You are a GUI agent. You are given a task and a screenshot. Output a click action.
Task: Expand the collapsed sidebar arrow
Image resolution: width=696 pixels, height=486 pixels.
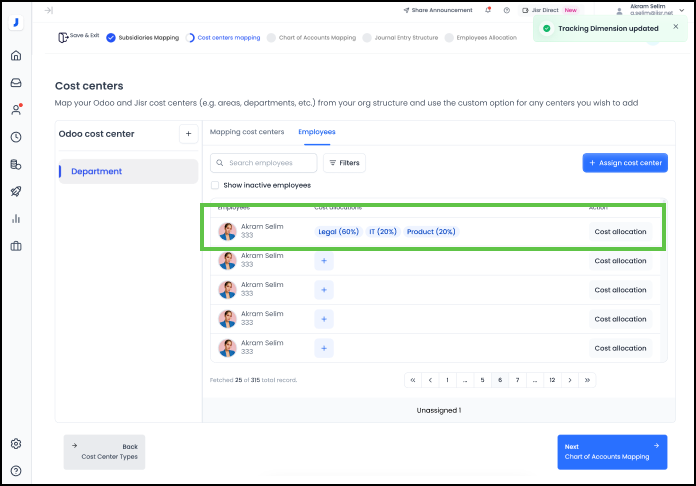coord(48,10)
